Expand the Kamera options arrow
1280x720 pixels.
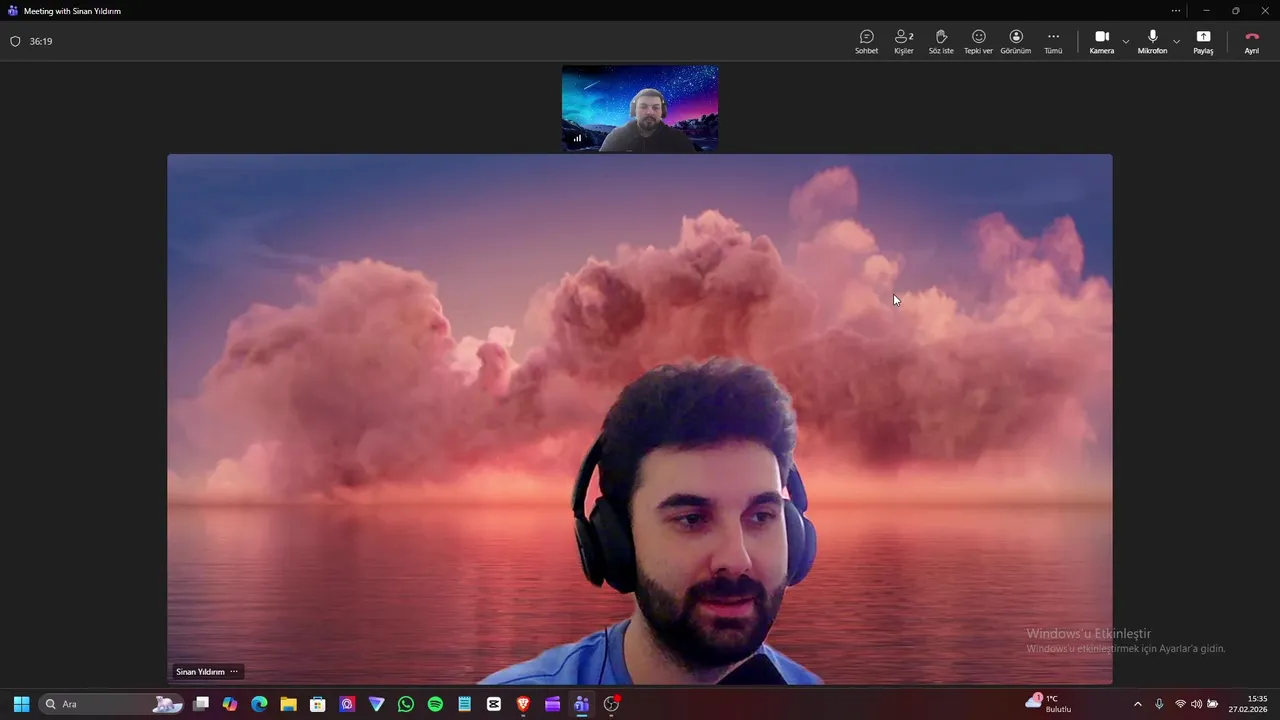[x=1126, y=42]
